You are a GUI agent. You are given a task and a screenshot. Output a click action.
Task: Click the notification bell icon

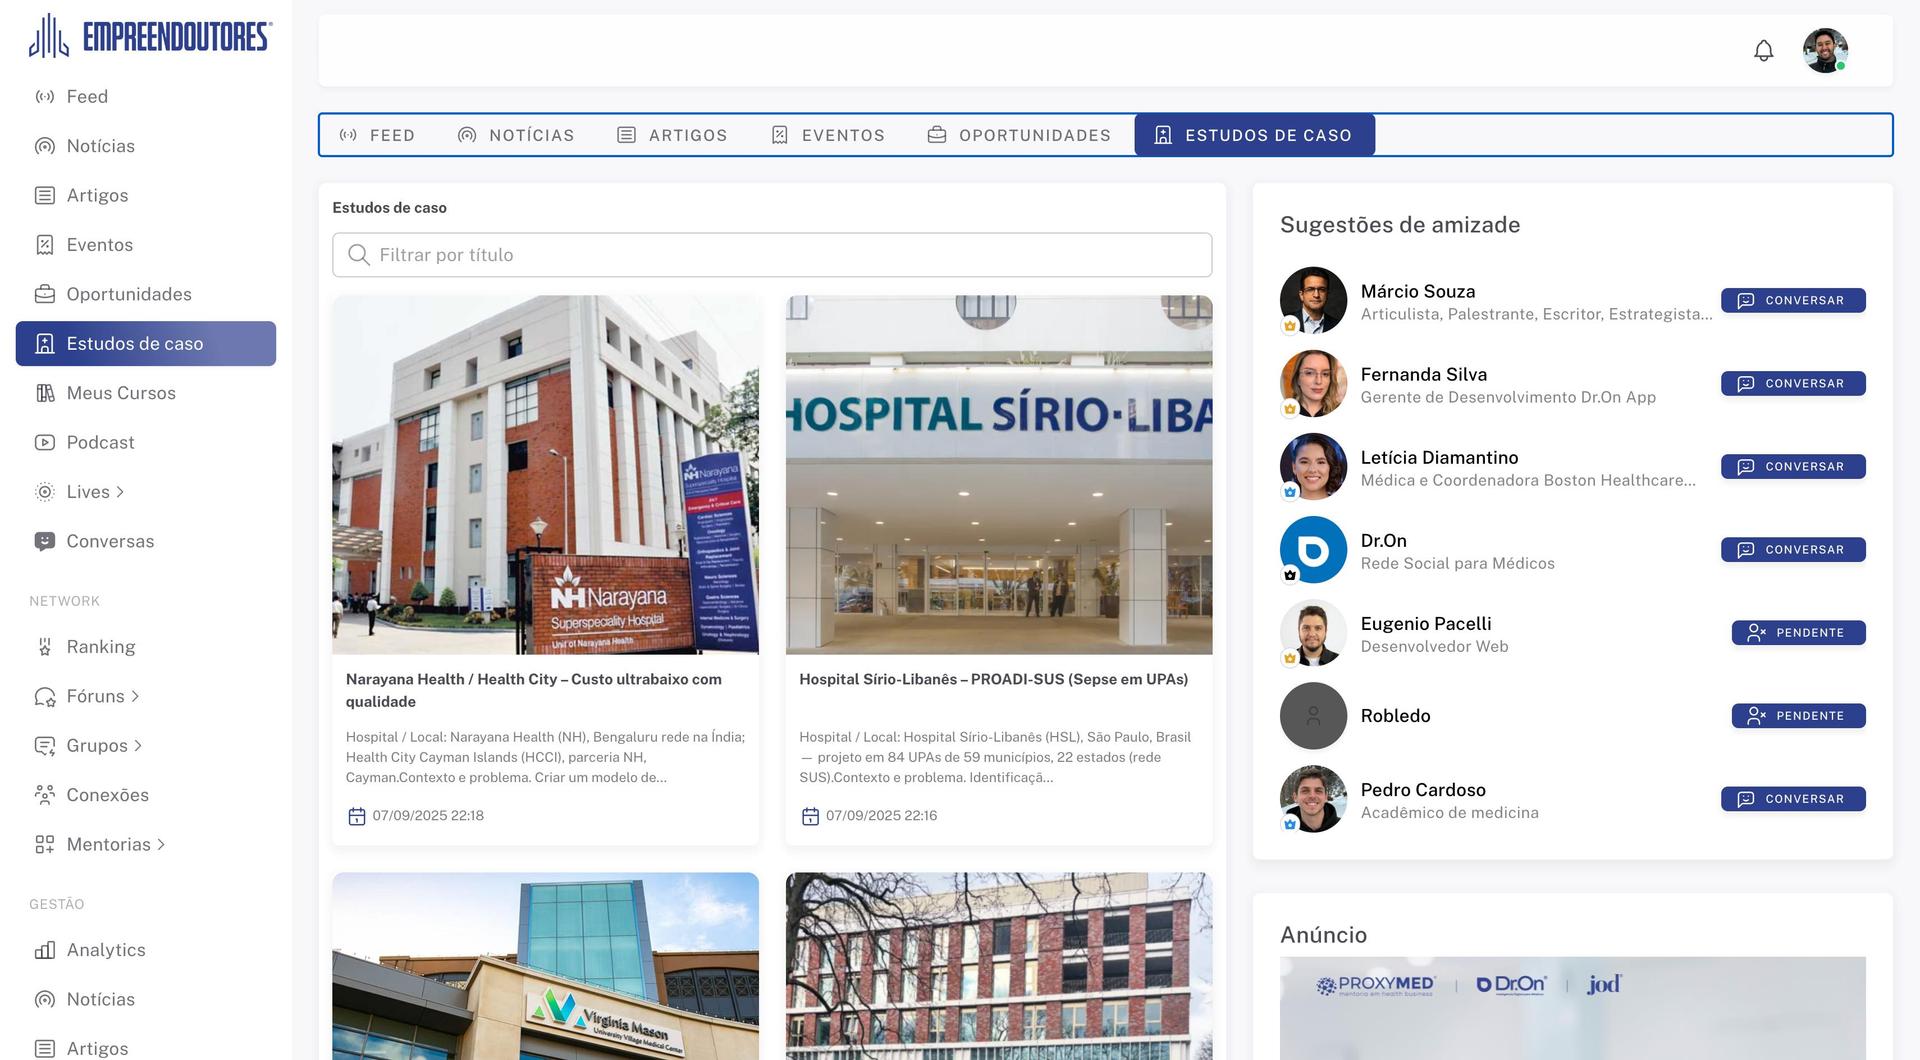tap(1763, 51)
